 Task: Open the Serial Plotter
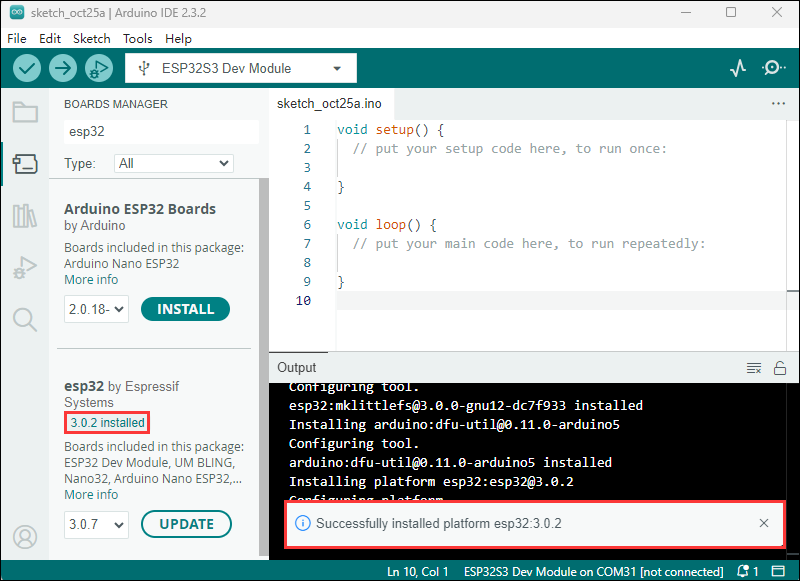[738, 68]
